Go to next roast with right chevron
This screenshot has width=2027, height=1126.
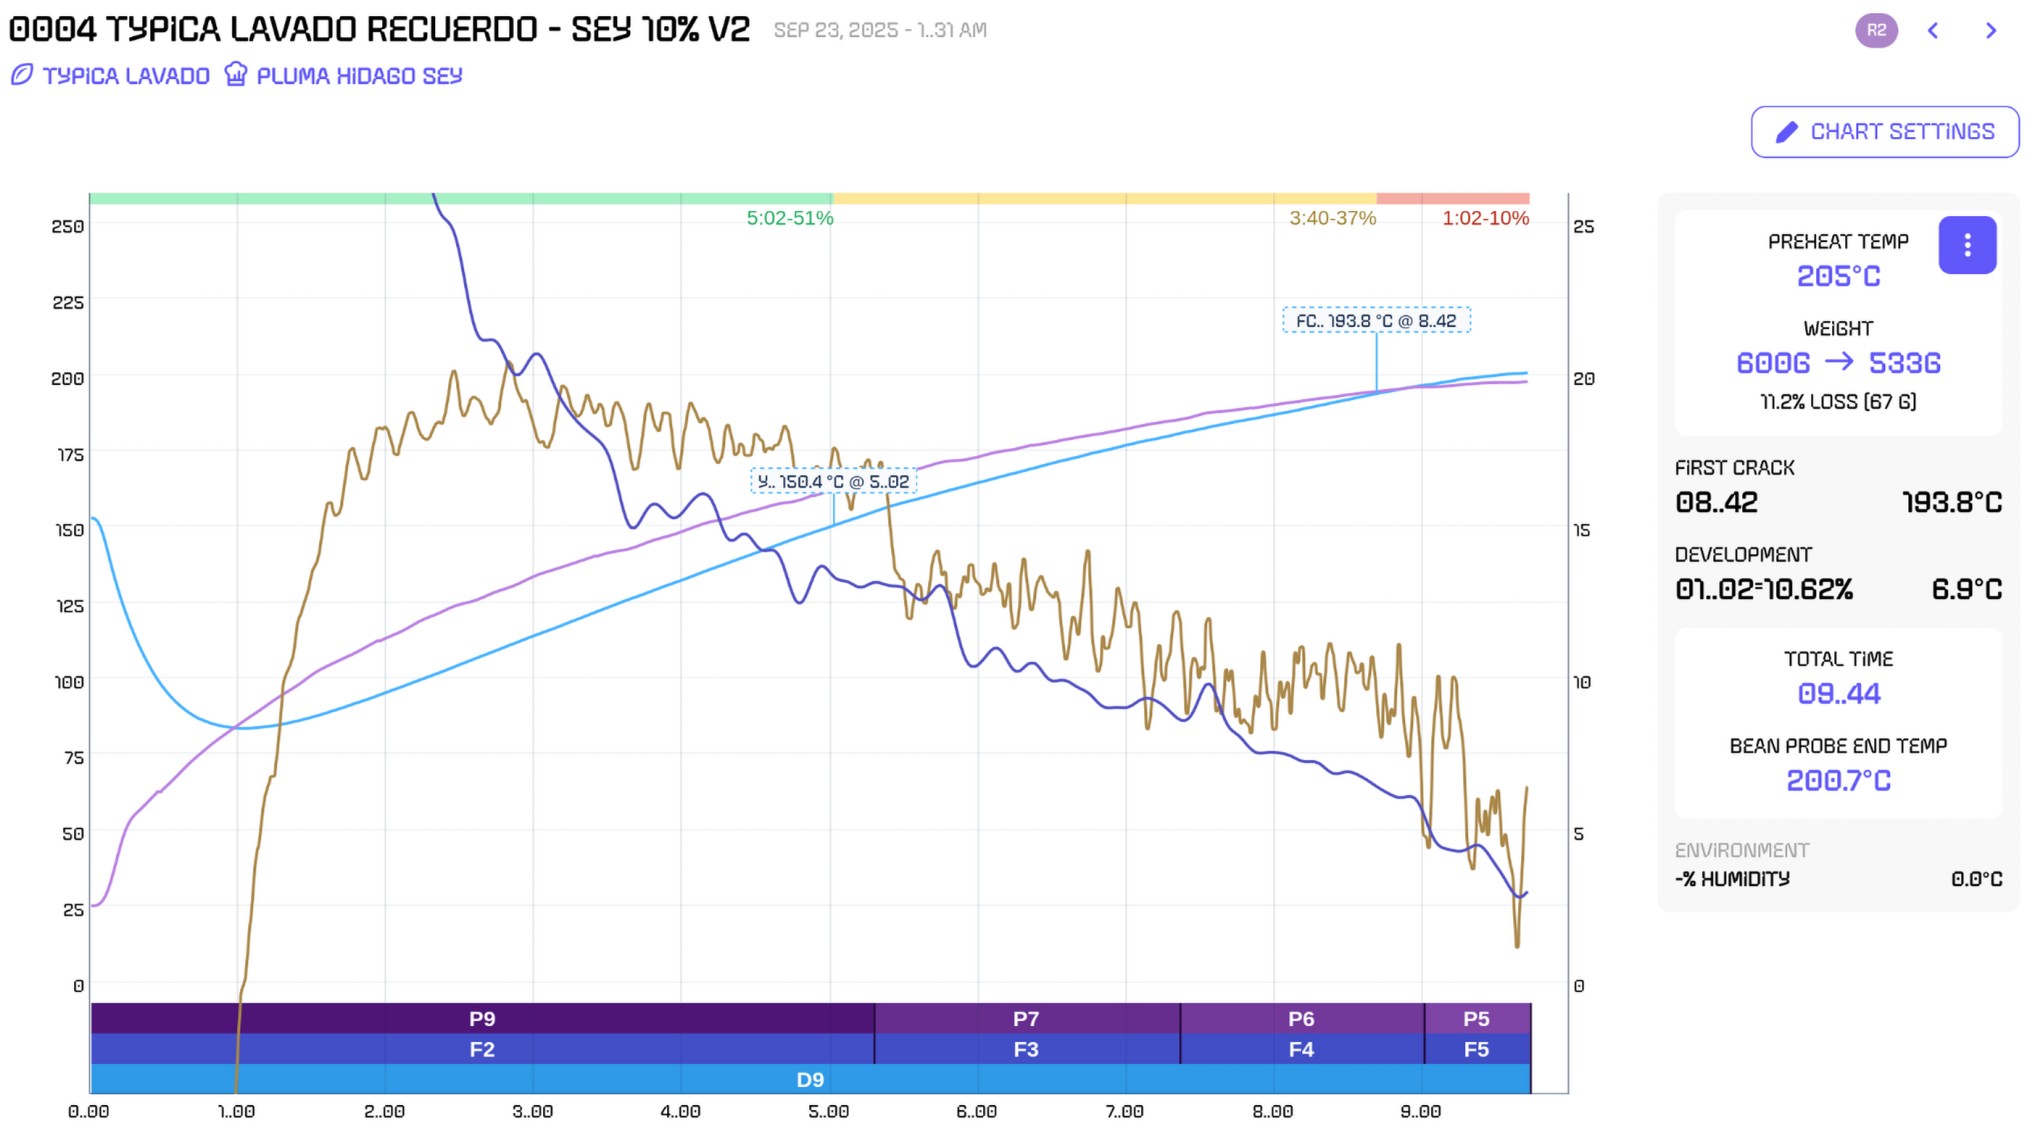[1990, 30]
